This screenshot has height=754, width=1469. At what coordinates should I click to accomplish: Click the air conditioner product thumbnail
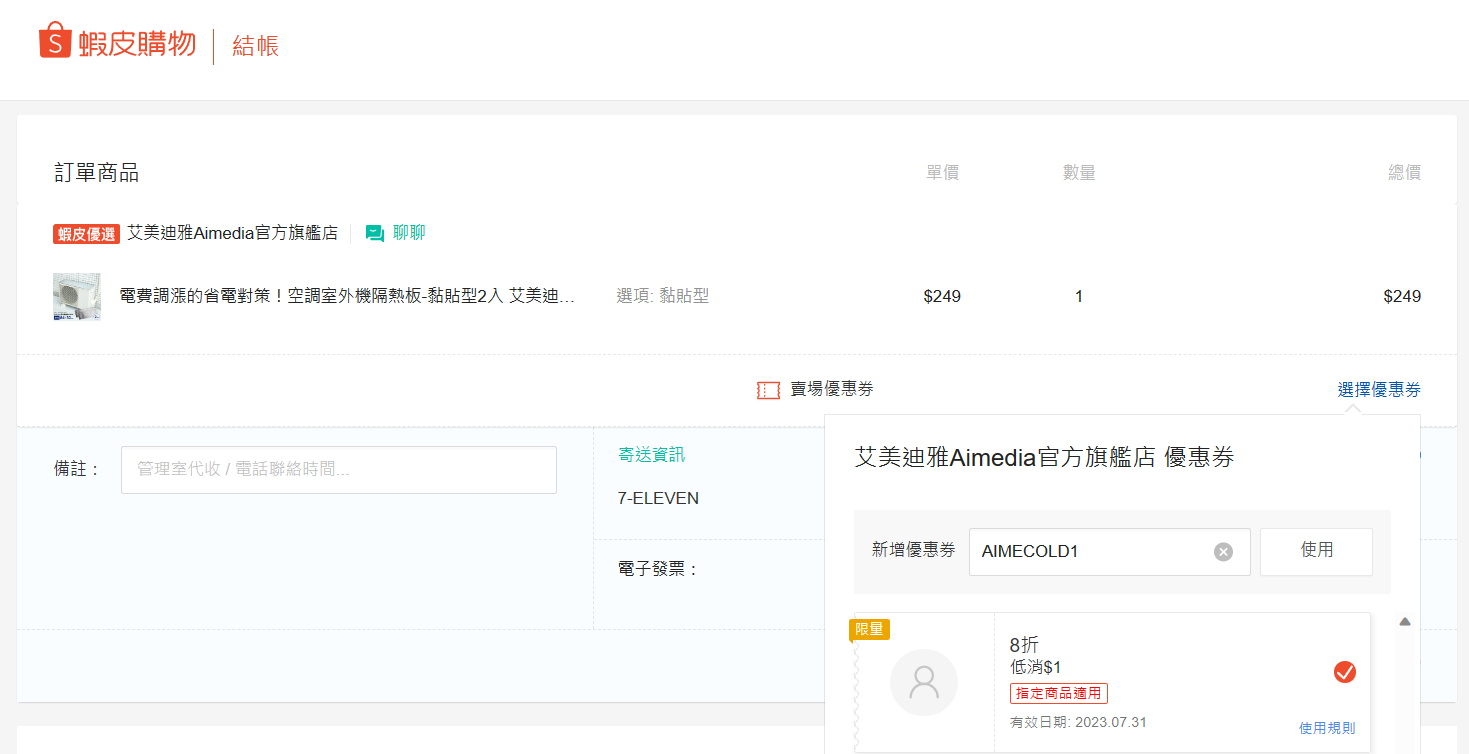(x=77, y=296)
